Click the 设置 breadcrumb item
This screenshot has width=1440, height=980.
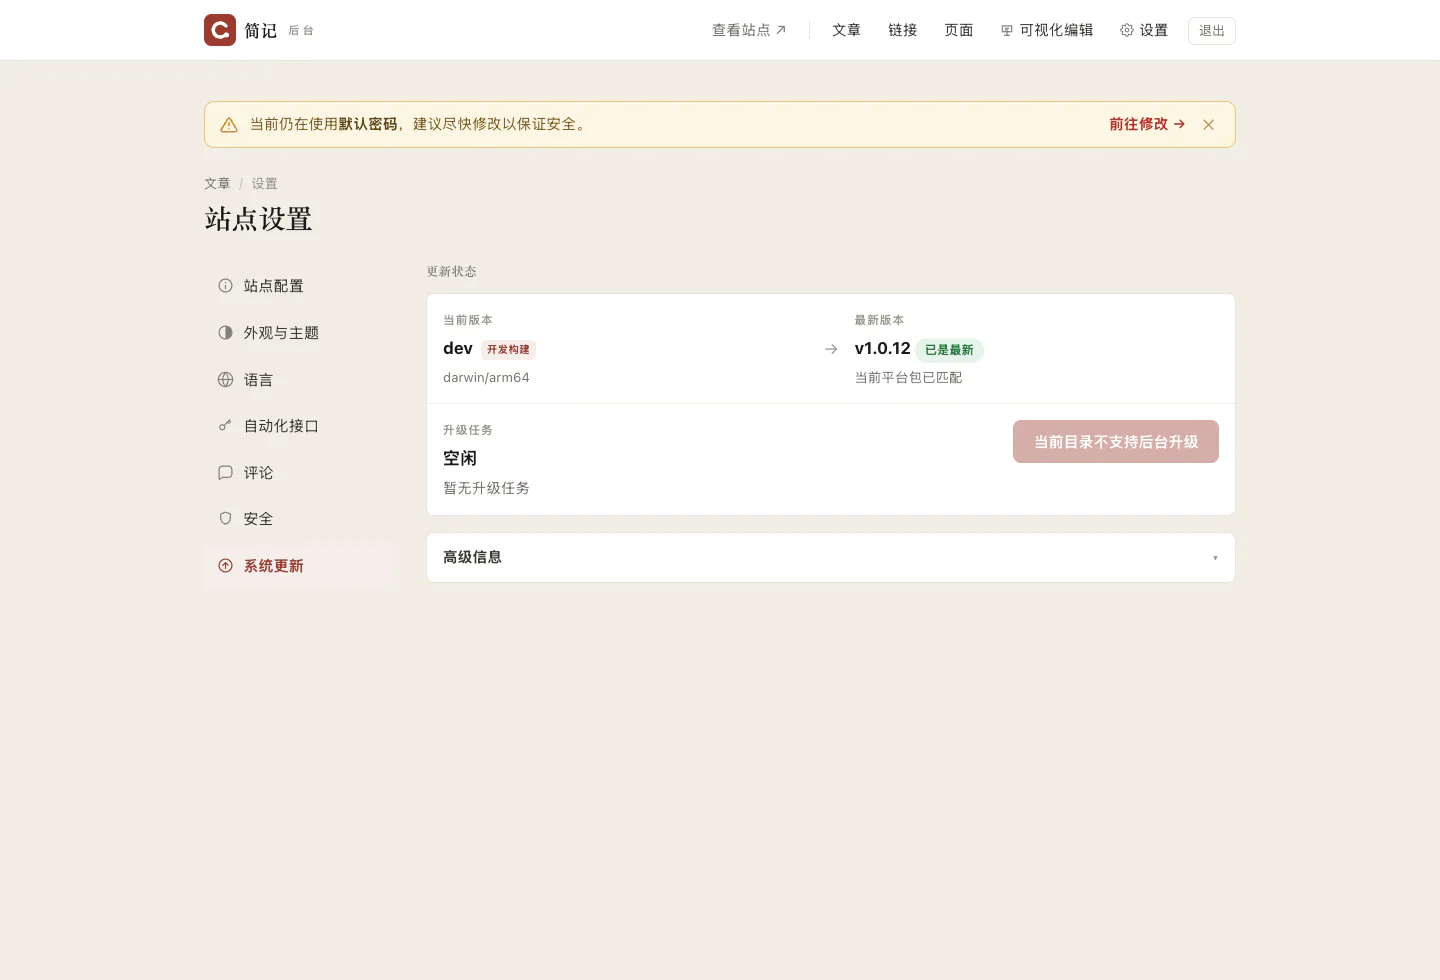pos(264,184)
